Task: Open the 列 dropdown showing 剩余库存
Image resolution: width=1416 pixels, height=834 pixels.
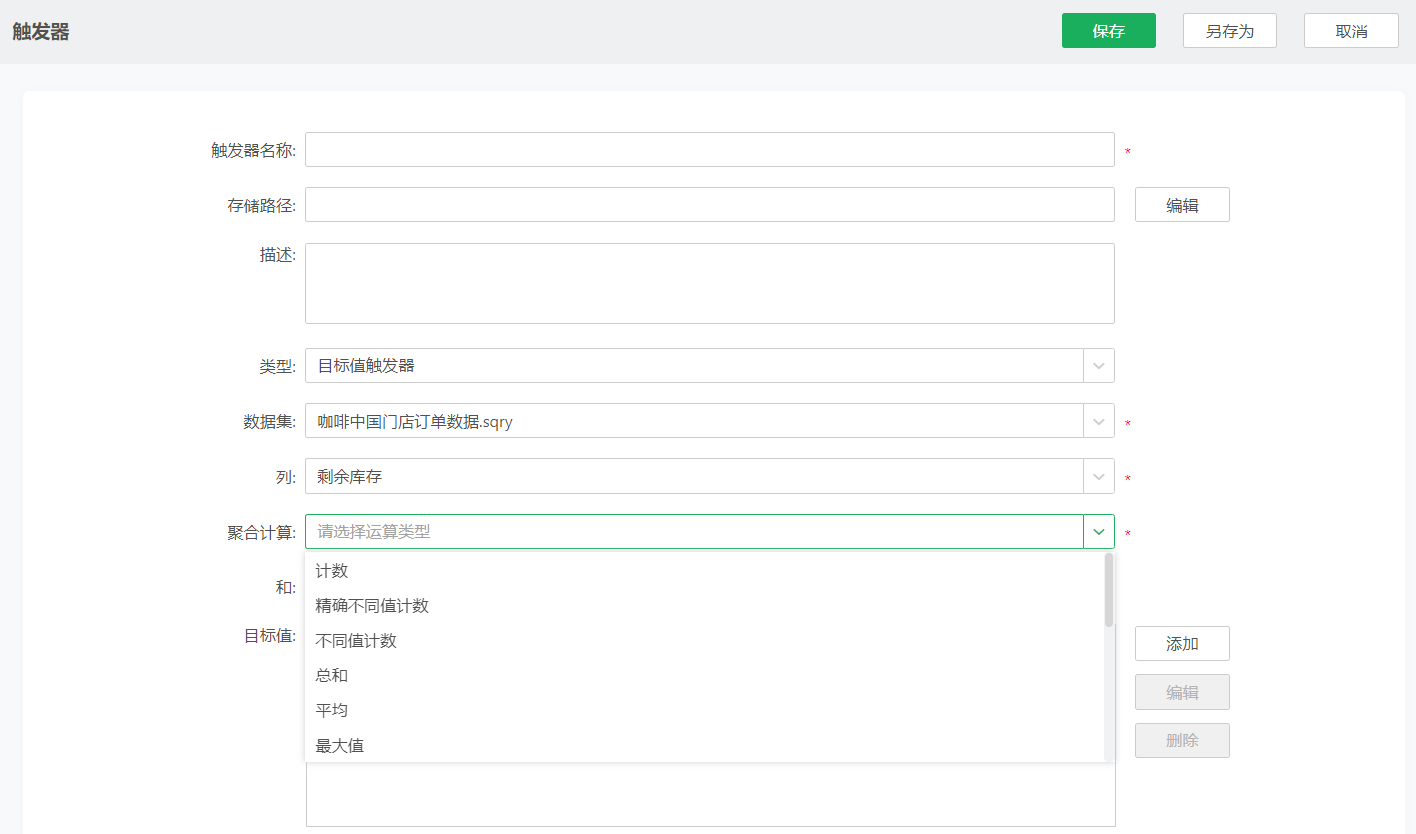Action: click(x=1098, y=476)
